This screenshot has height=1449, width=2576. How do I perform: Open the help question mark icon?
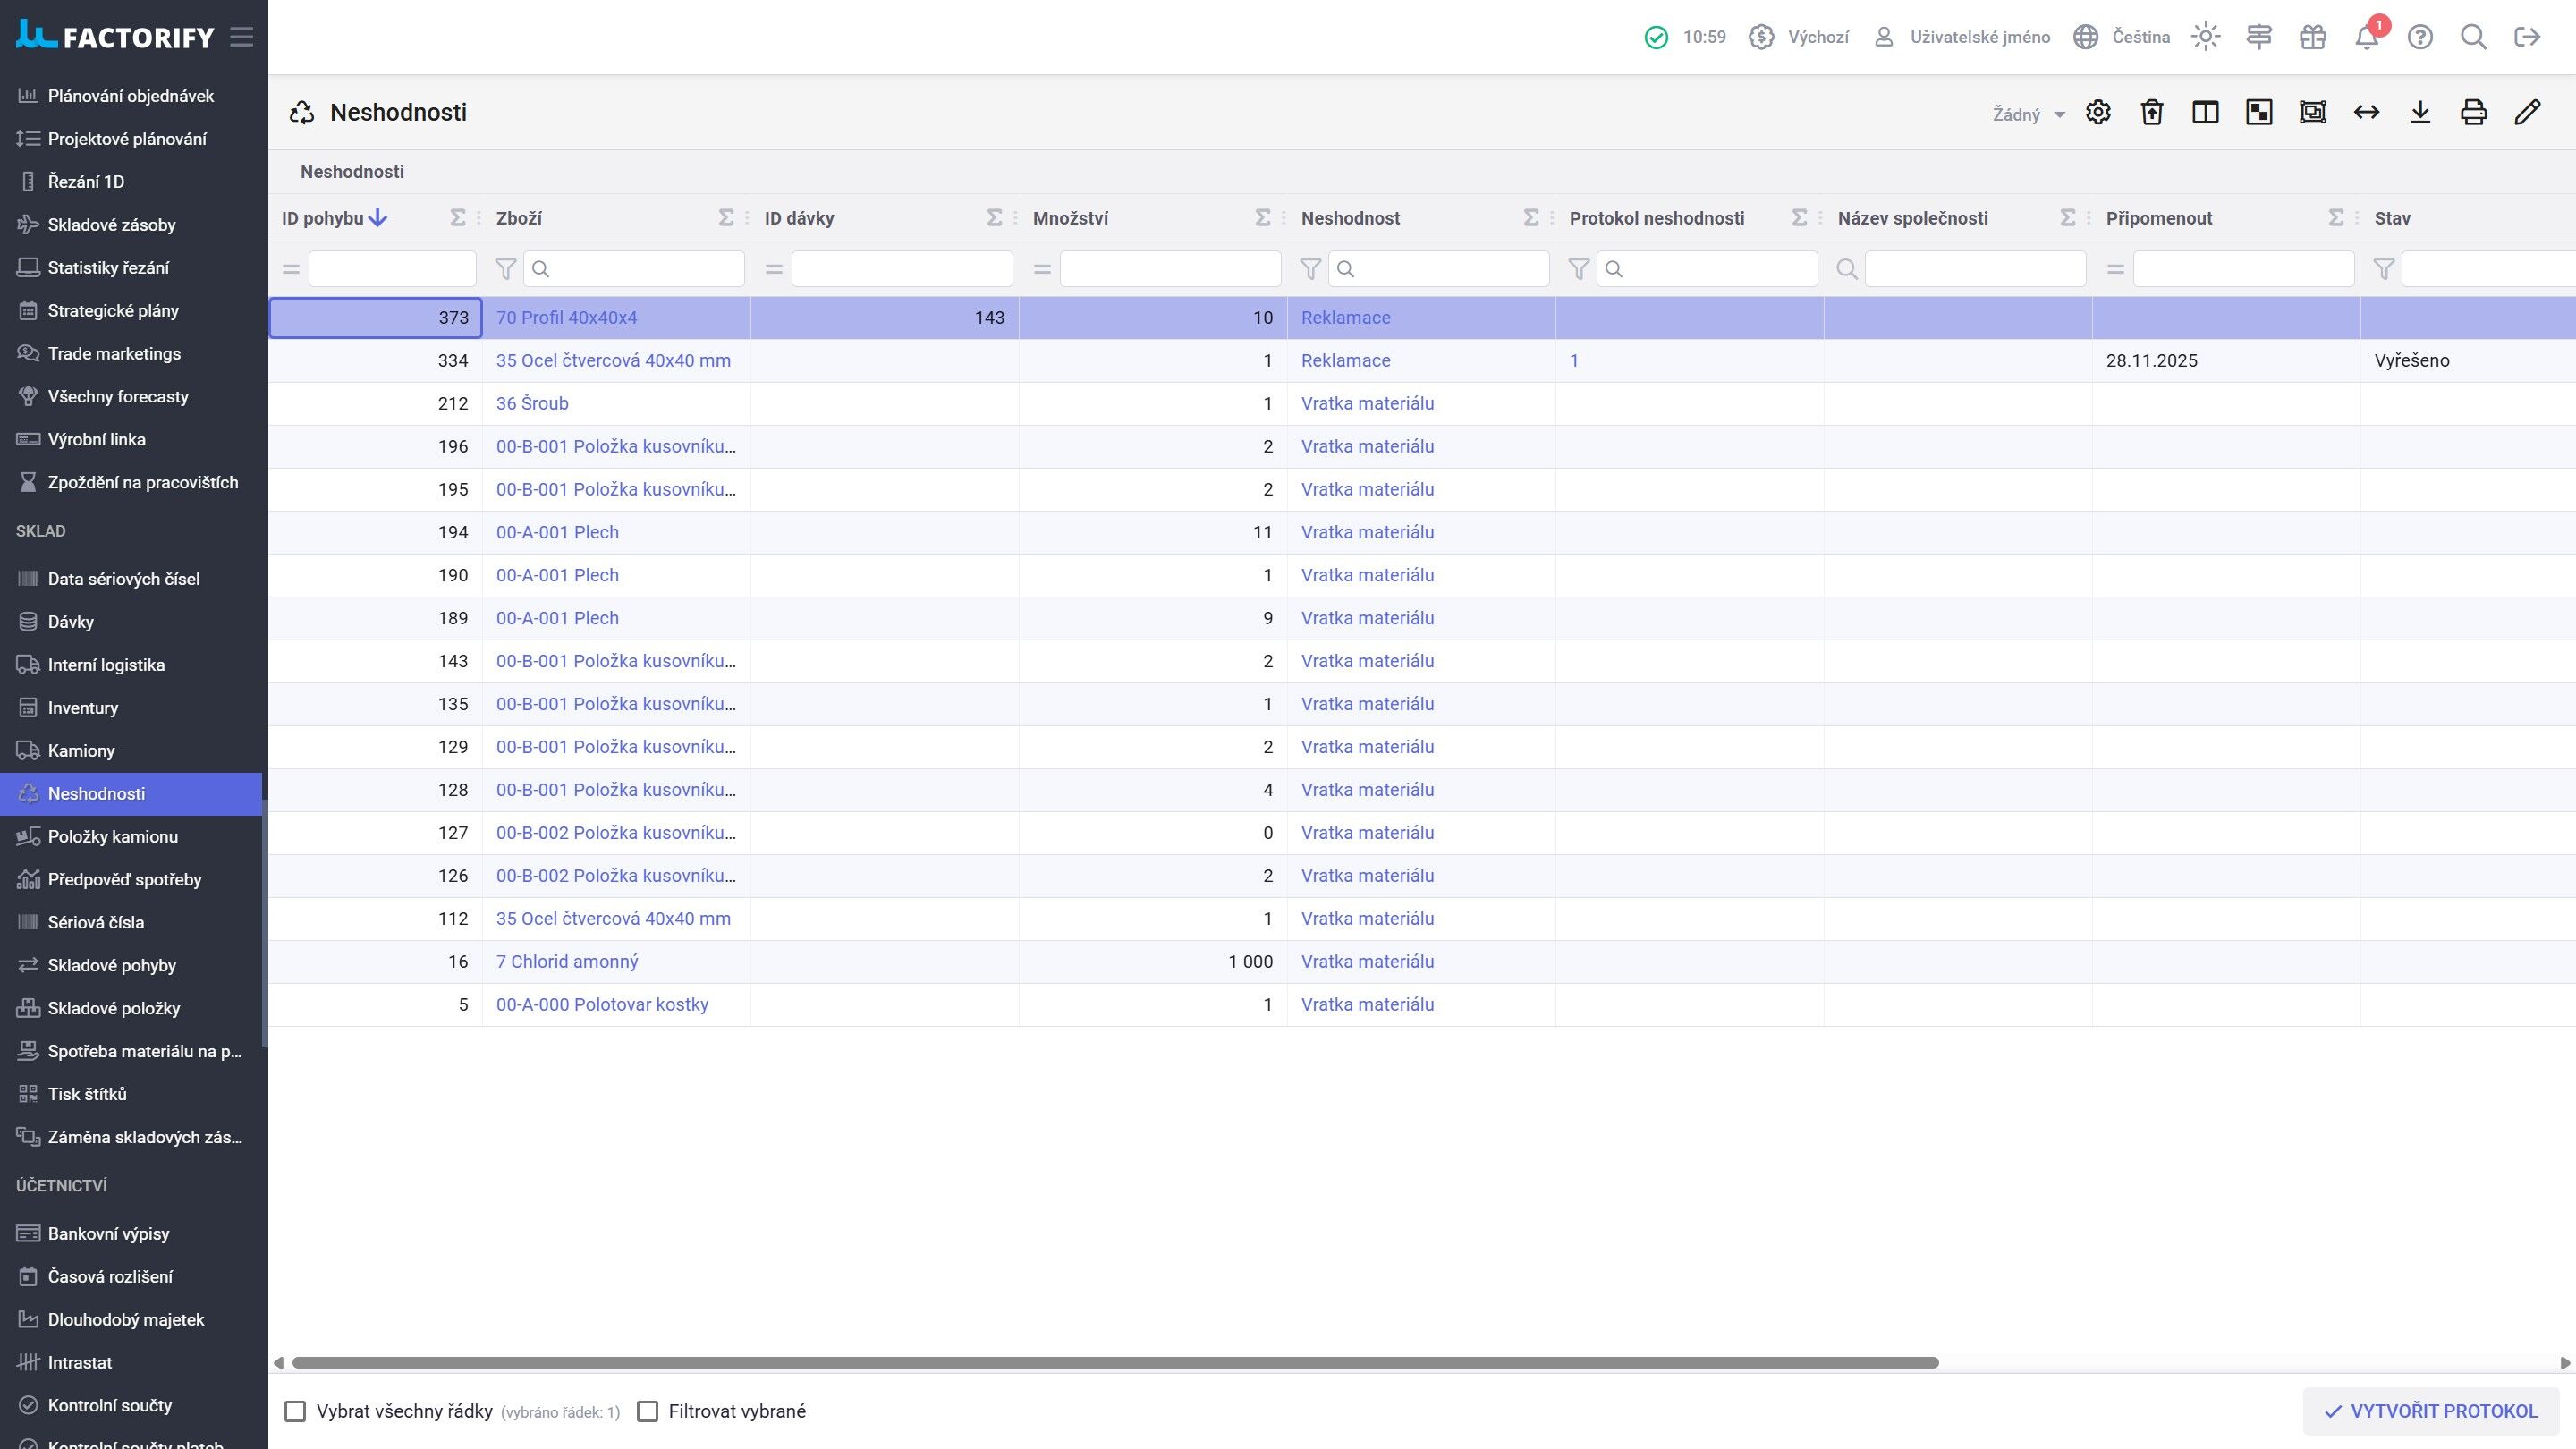pos(2420,37)
